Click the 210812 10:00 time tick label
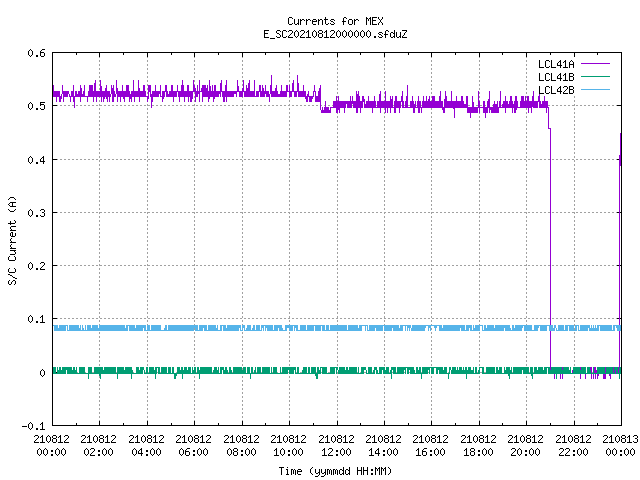The image size is (640, 480). tap(288, 445)
